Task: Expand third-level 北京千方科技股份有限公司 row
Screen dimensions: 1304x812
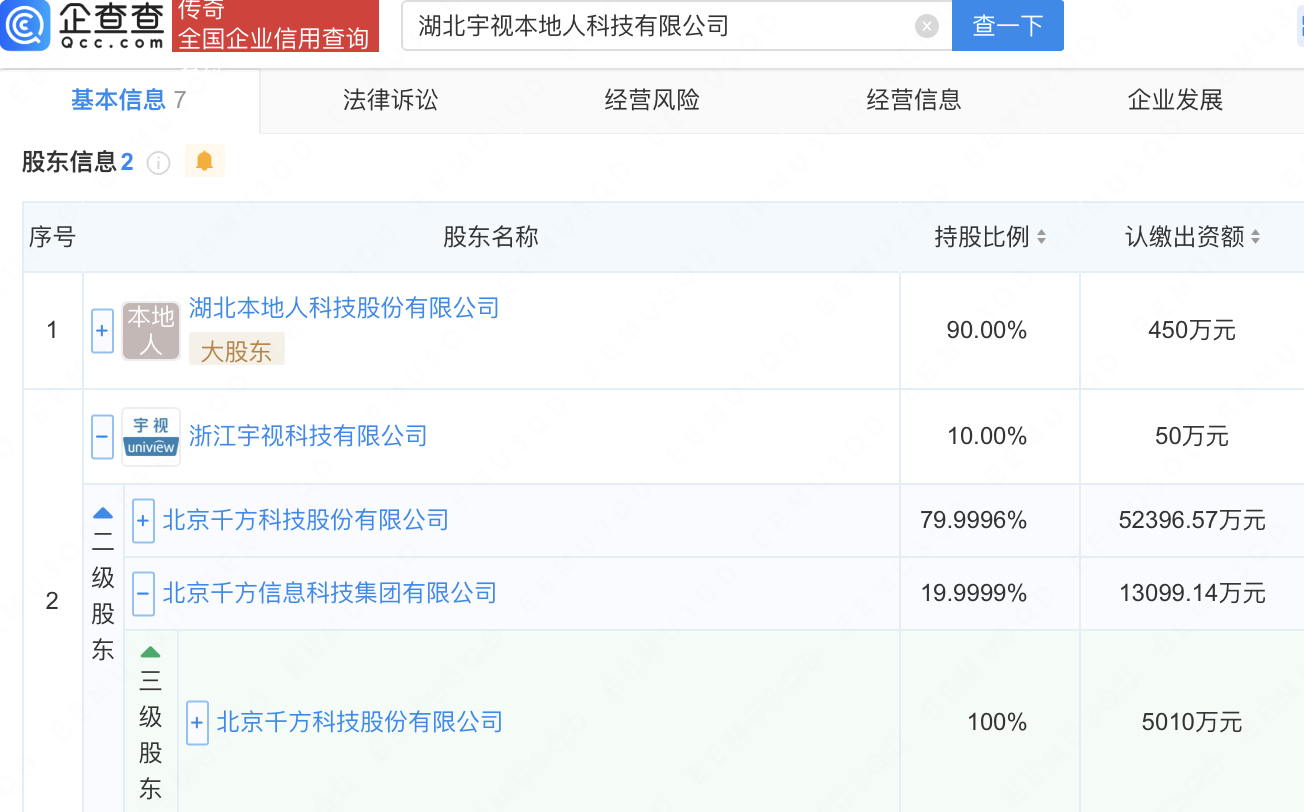Action: [x=197, y=722]
